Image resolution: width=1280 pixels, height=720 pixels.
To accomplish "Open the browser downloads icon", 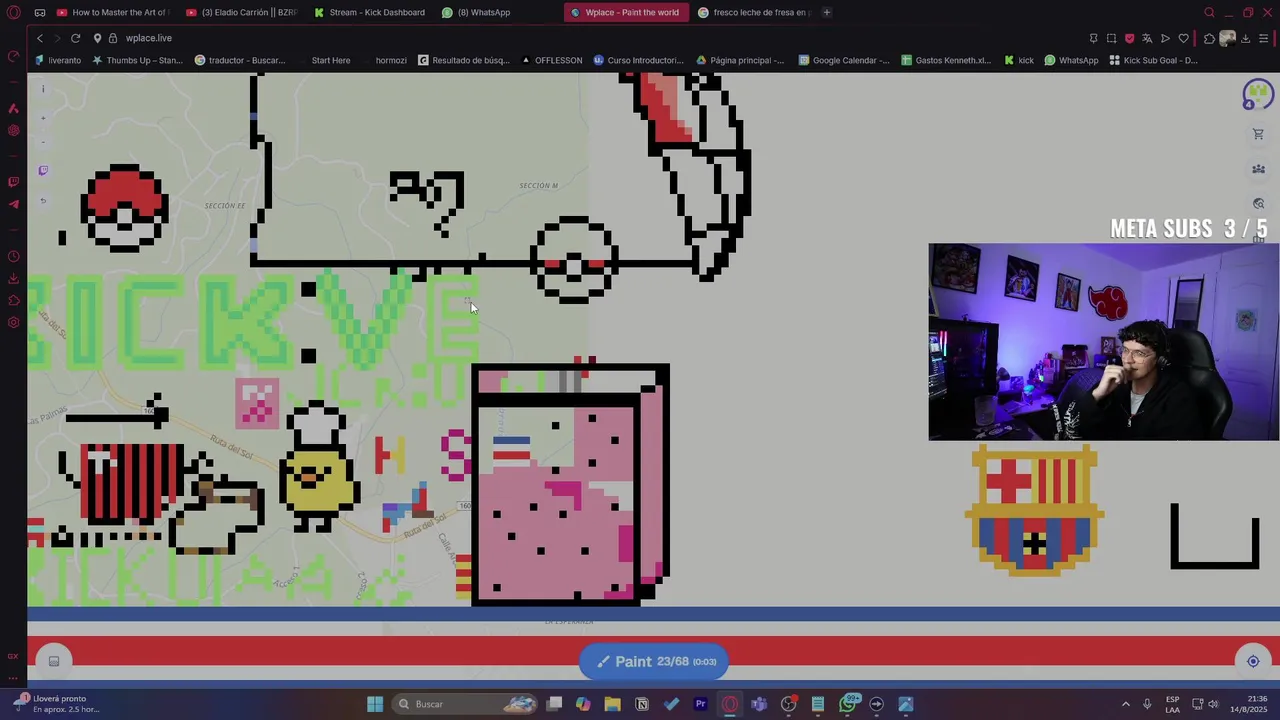I will [1245, 38].
